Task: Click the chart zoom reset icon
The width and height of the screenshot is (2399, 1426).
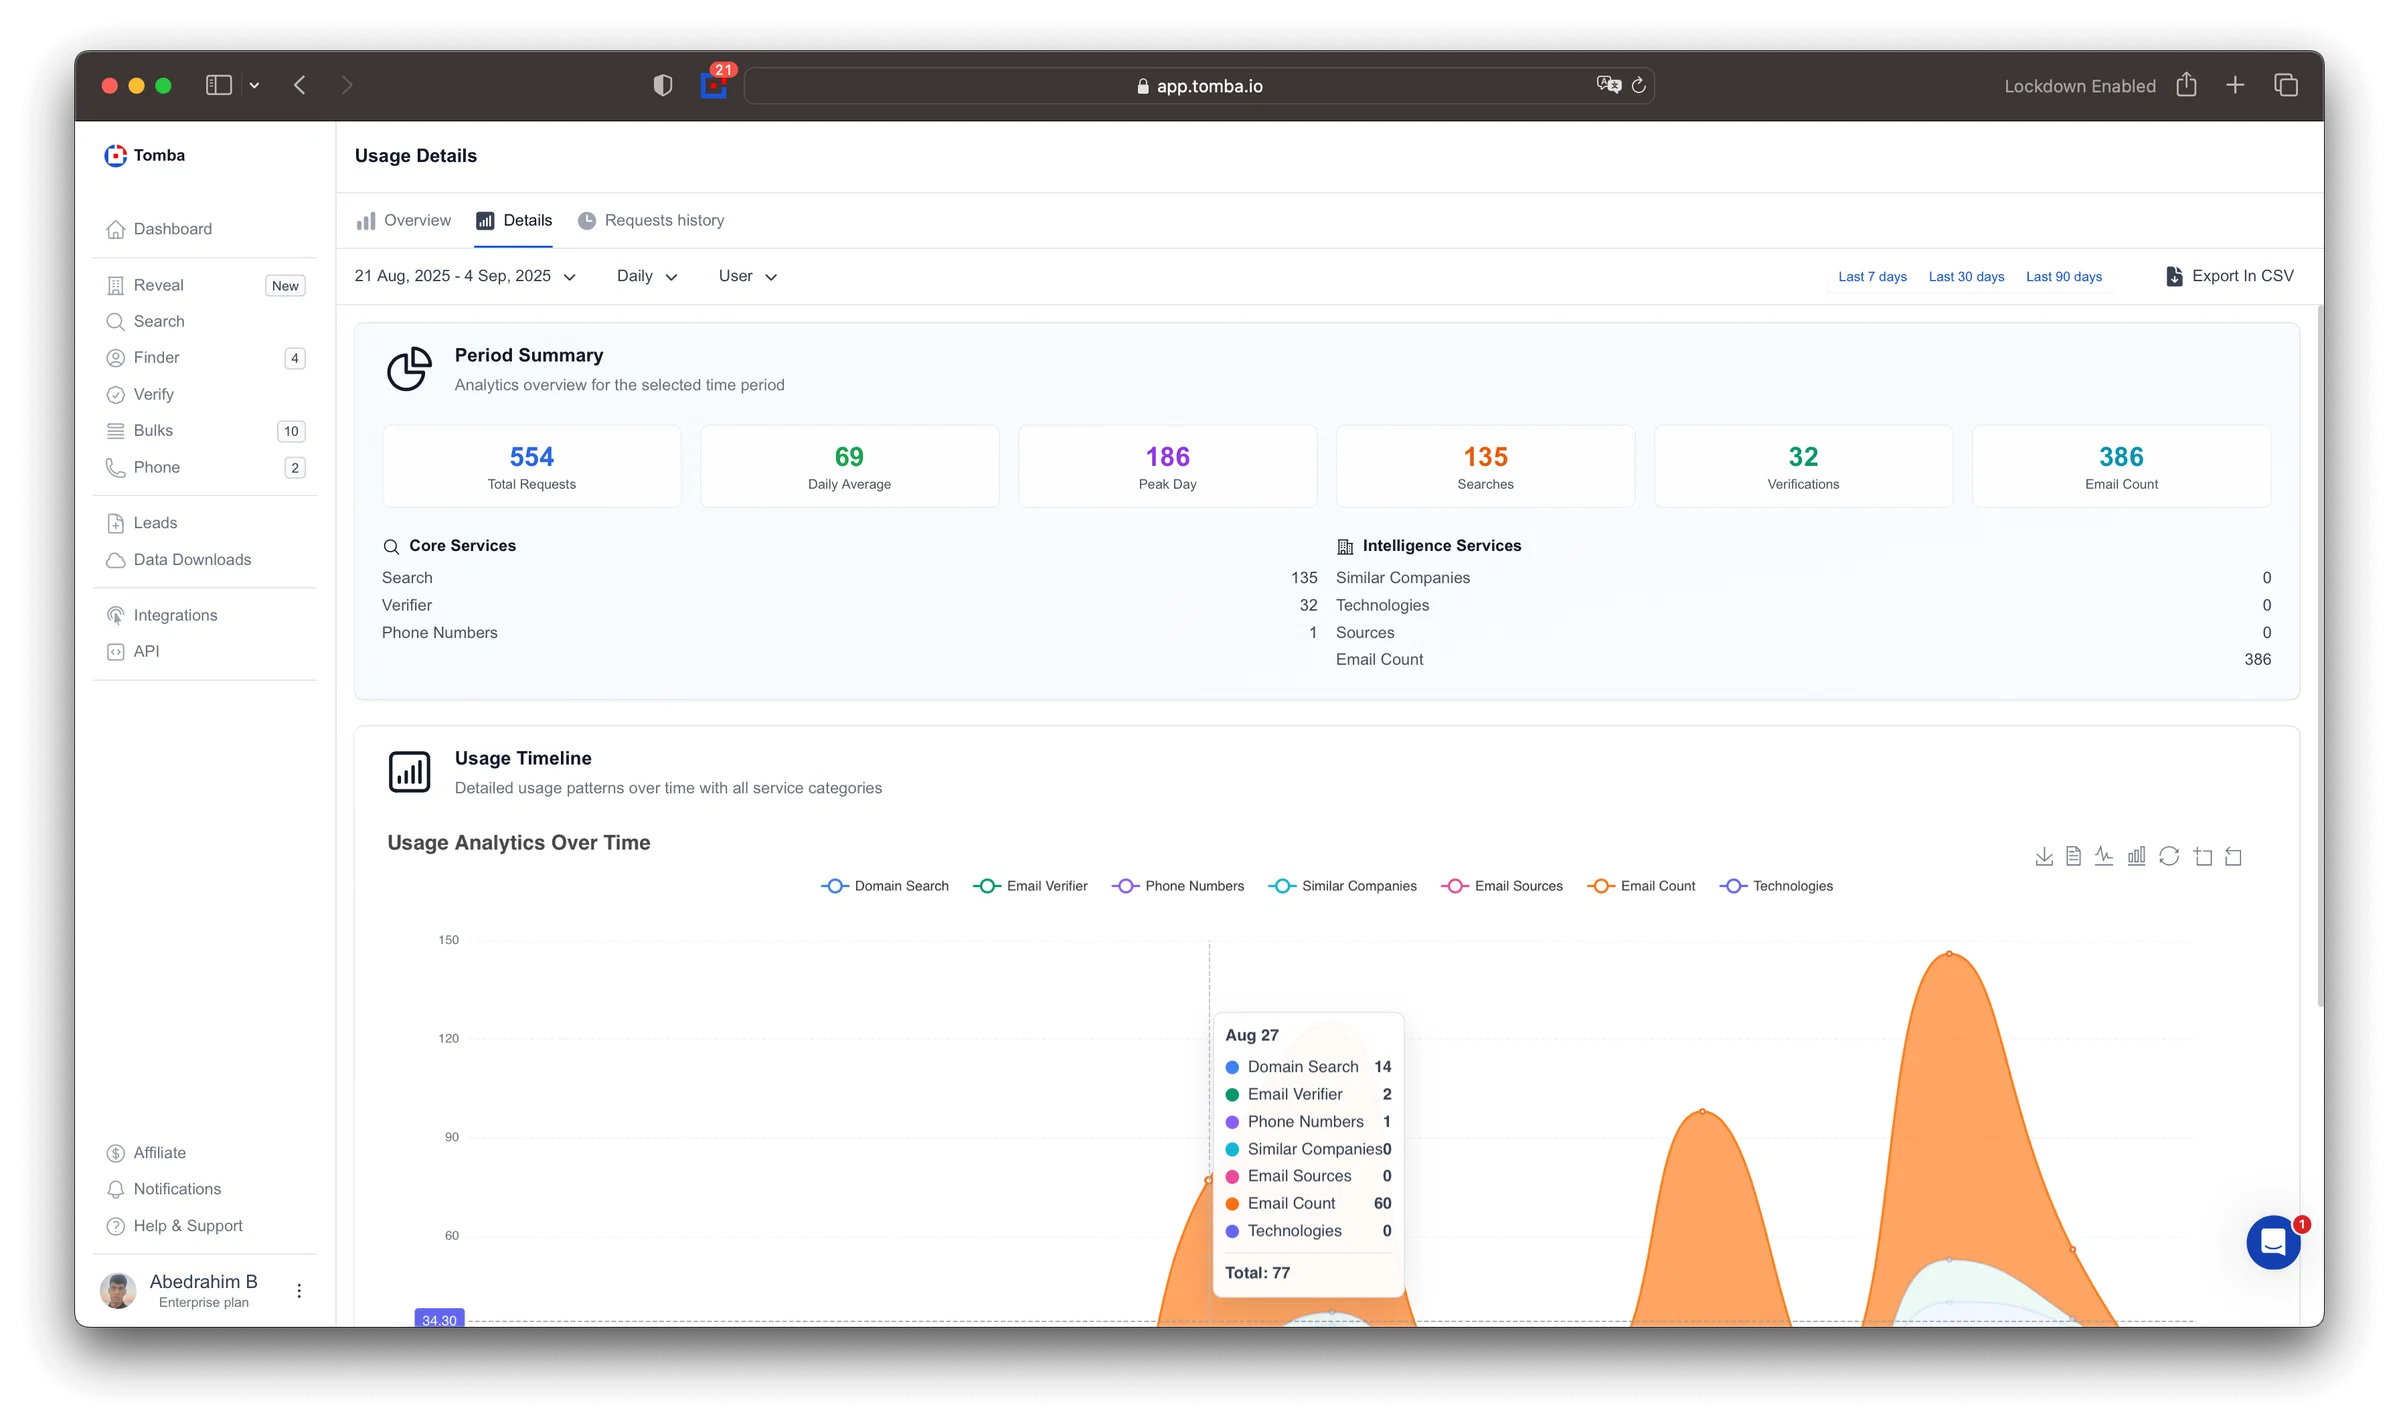Action: pos(2233,856)
